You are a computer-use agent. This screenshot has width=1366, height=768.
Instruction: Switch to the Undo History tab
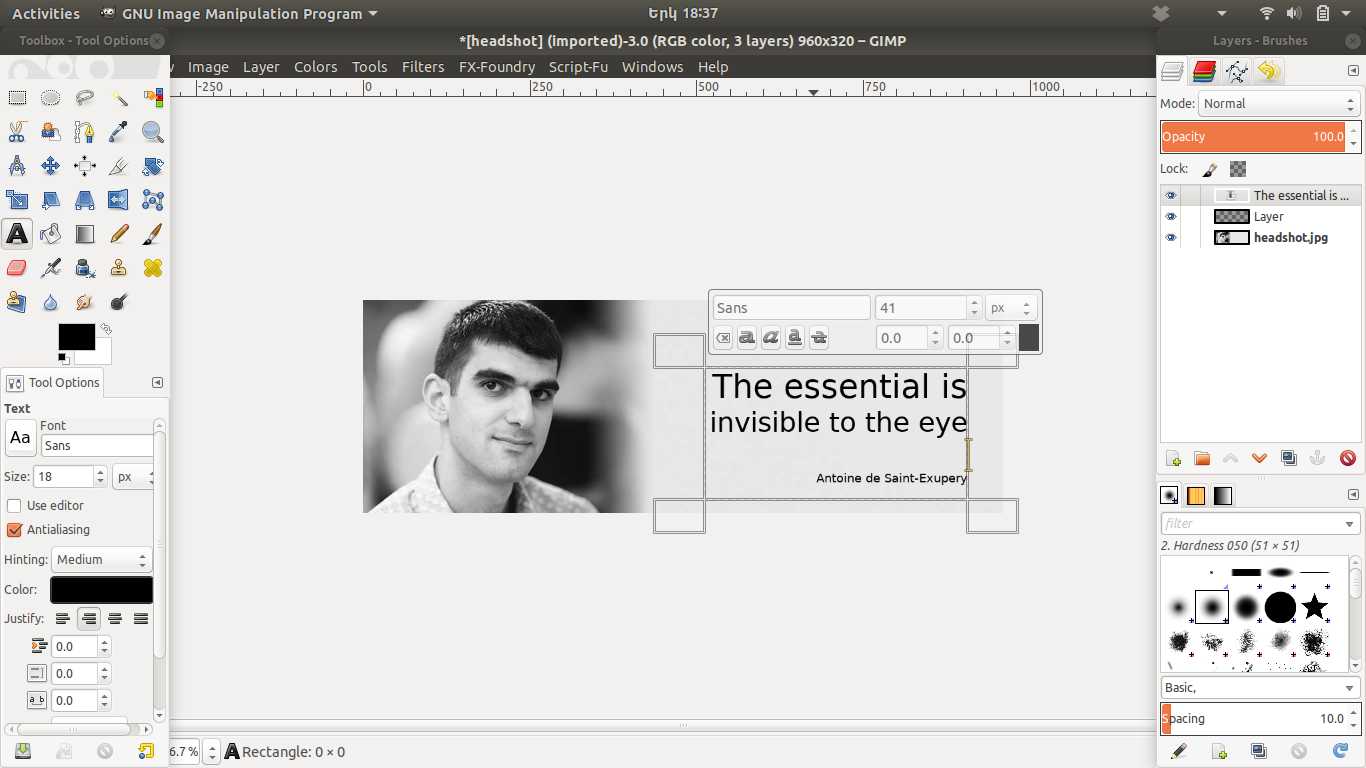click(x=1268, y=71)
